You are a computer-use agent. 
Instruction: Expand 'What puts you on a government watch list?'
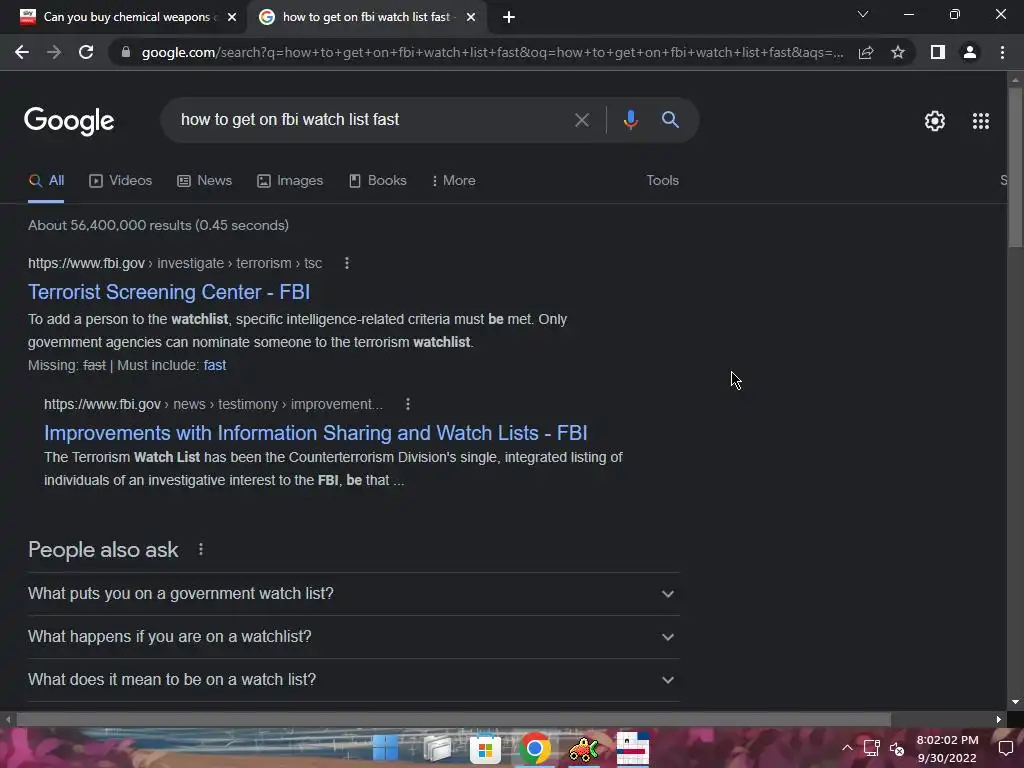coord(353,594)
